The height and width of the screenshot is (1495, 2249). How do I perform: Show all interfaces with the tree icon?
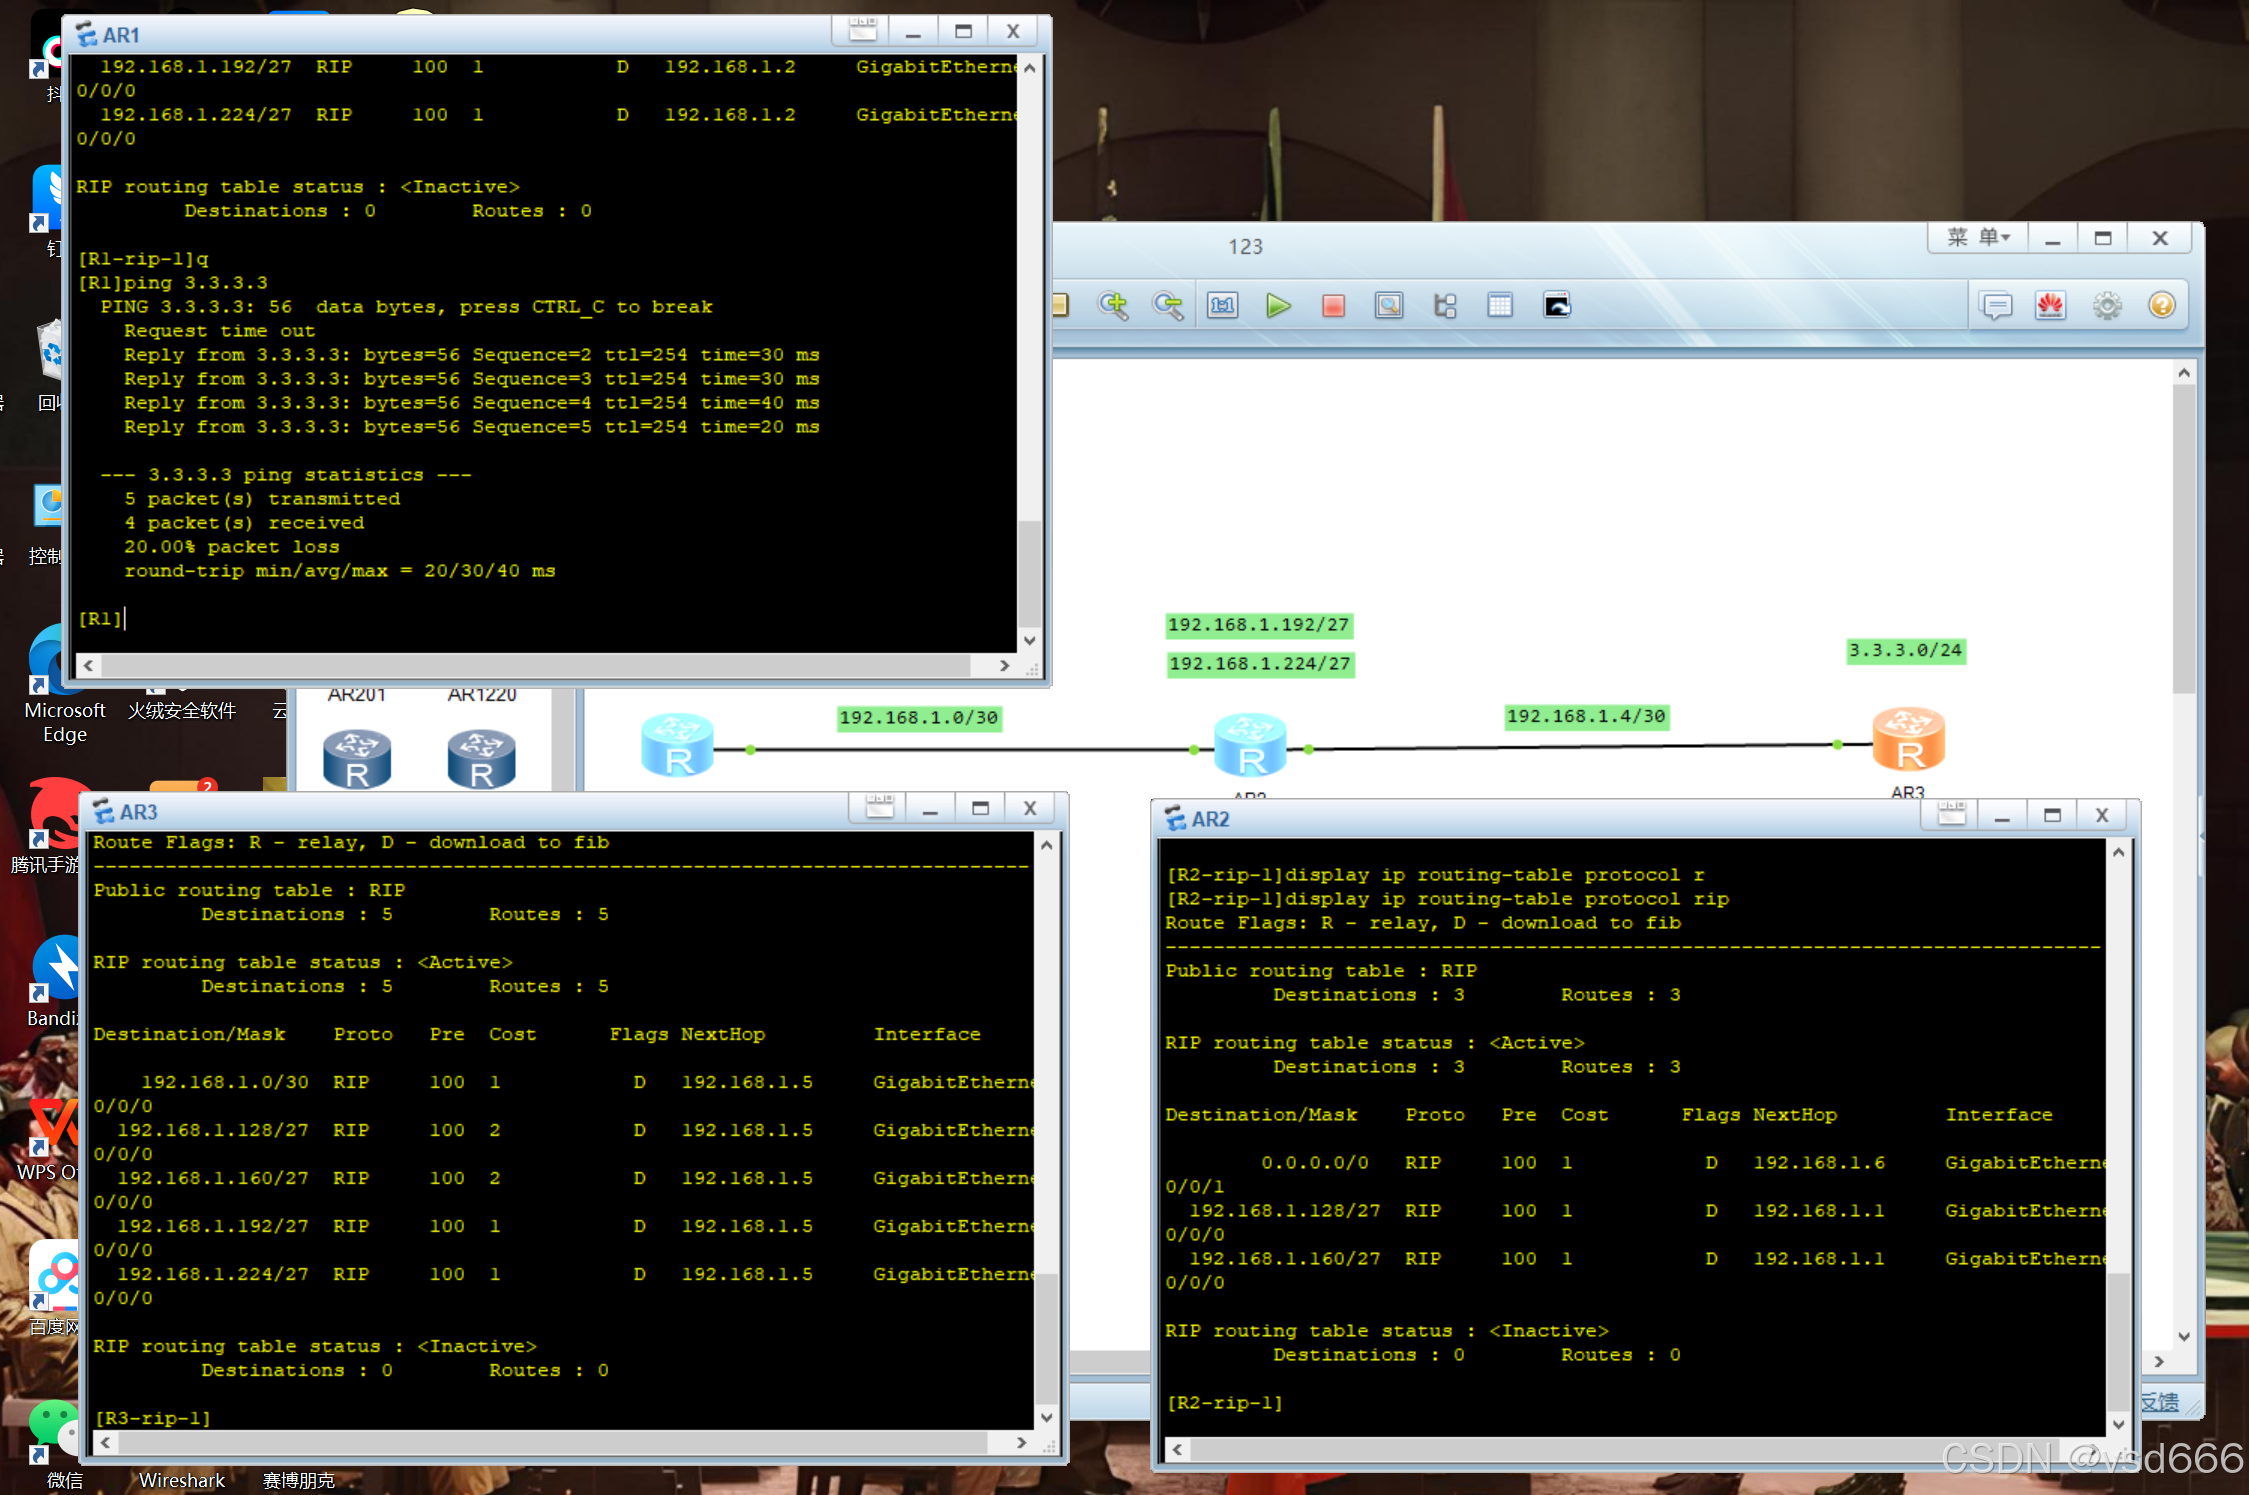click(1444, 305)
